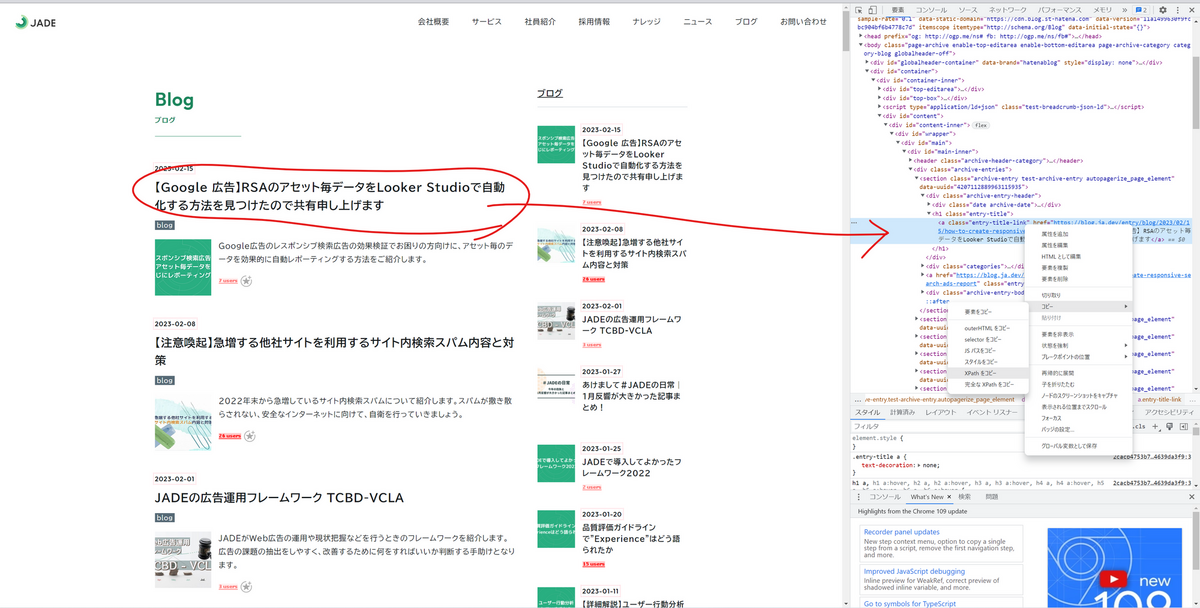
Task: Open サービス in the site navigation
Action: click(x=487, y=21)
